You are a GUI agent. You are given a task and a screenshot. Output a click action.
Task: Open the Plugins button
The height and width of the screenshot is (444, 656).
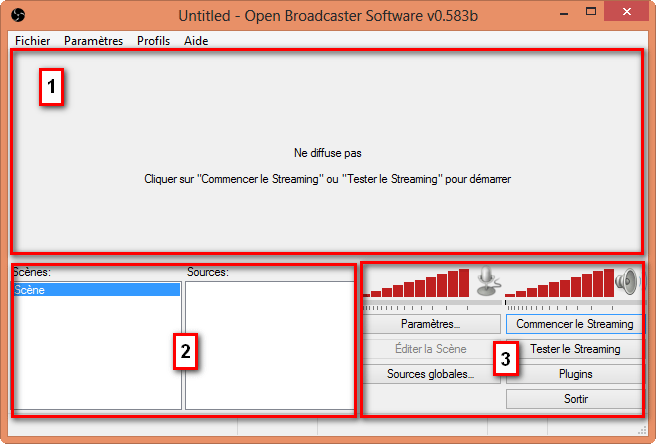pyautogui.click(x=574, y=374)
